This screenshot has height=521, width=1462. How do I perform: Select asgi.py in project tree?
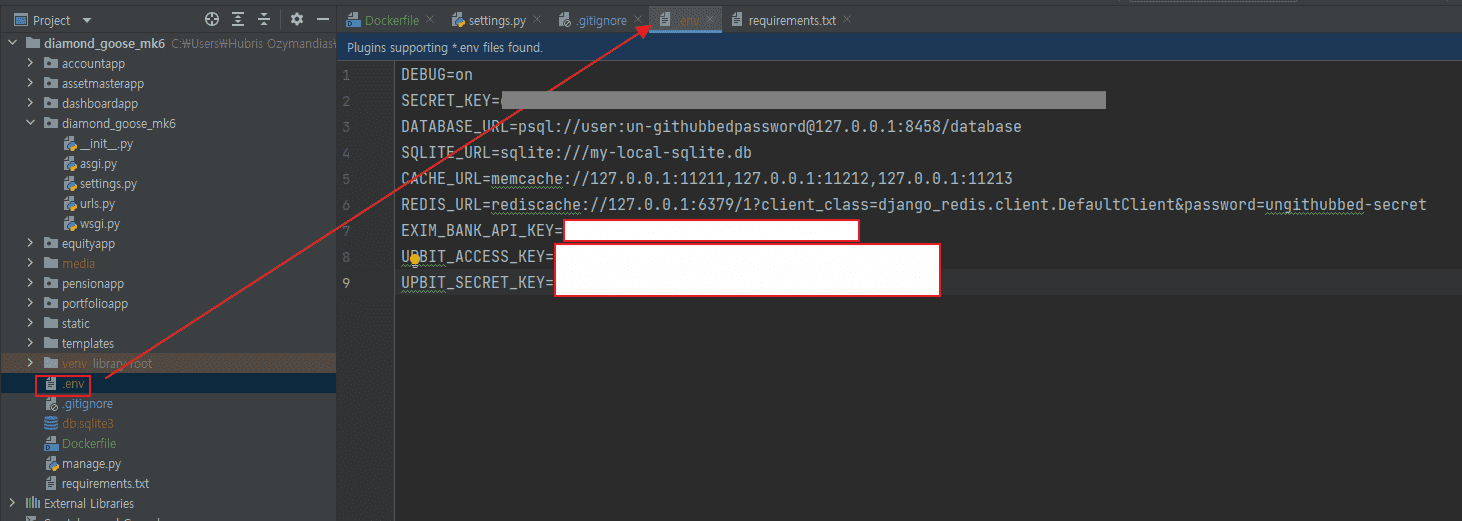(97, 163)
